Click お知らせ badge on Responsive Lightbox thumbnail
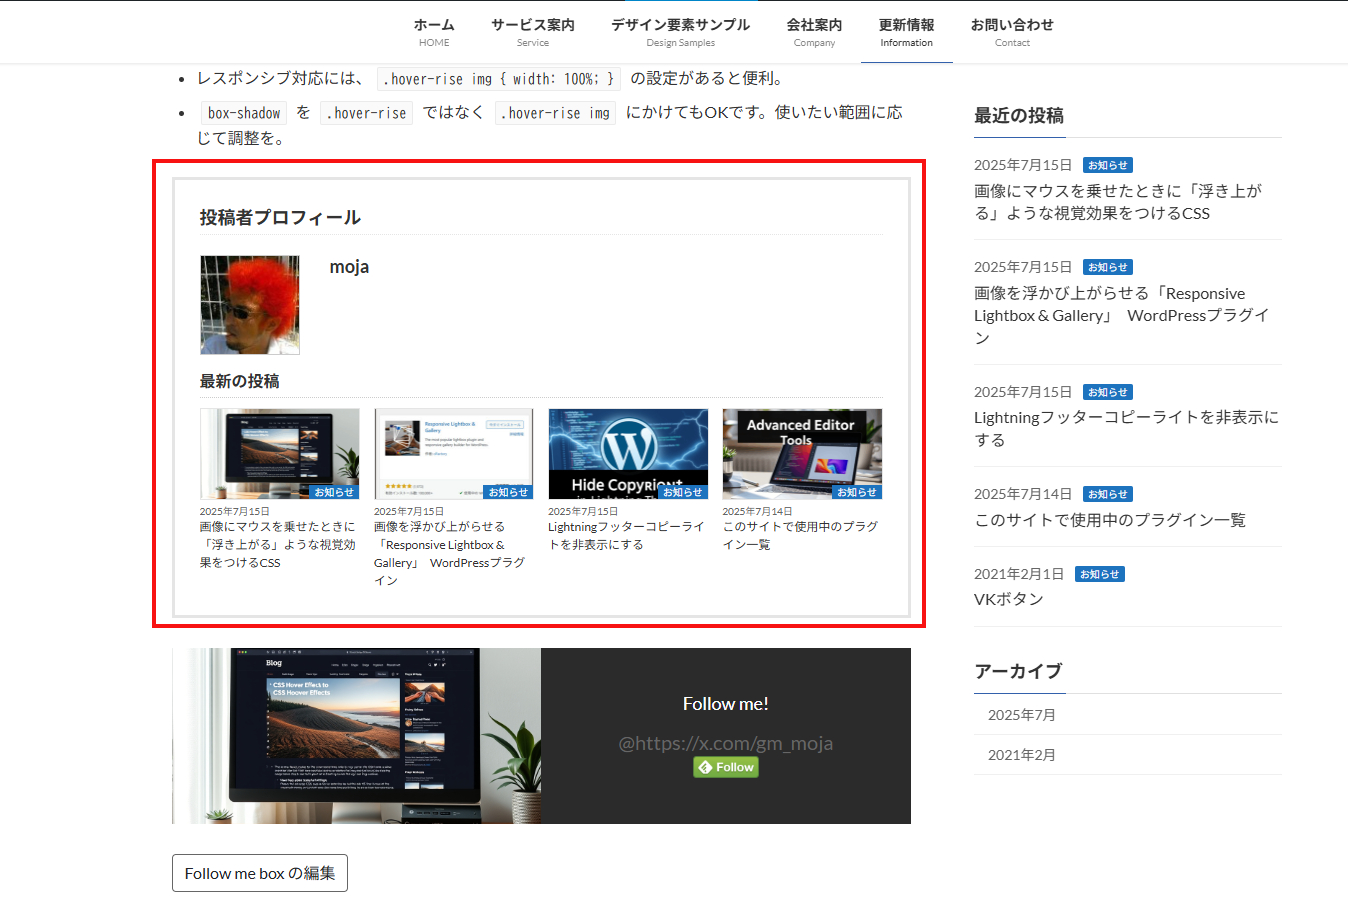Viewport: 1348px width, 910px height. (x=508, y=492)
